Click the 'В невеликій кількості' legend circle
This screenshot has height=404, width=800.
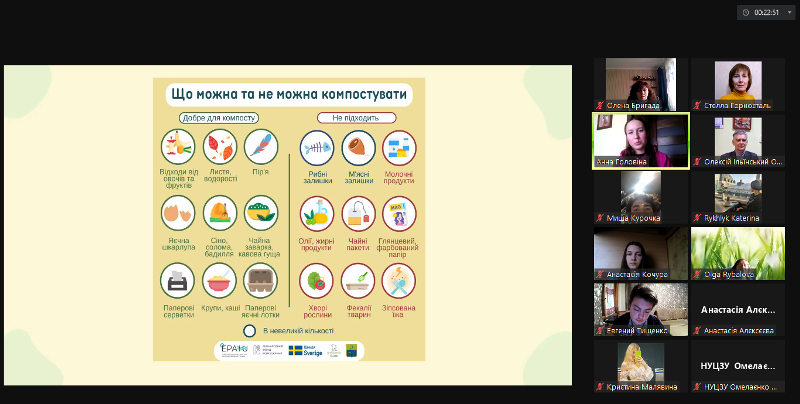click(250, 330)
